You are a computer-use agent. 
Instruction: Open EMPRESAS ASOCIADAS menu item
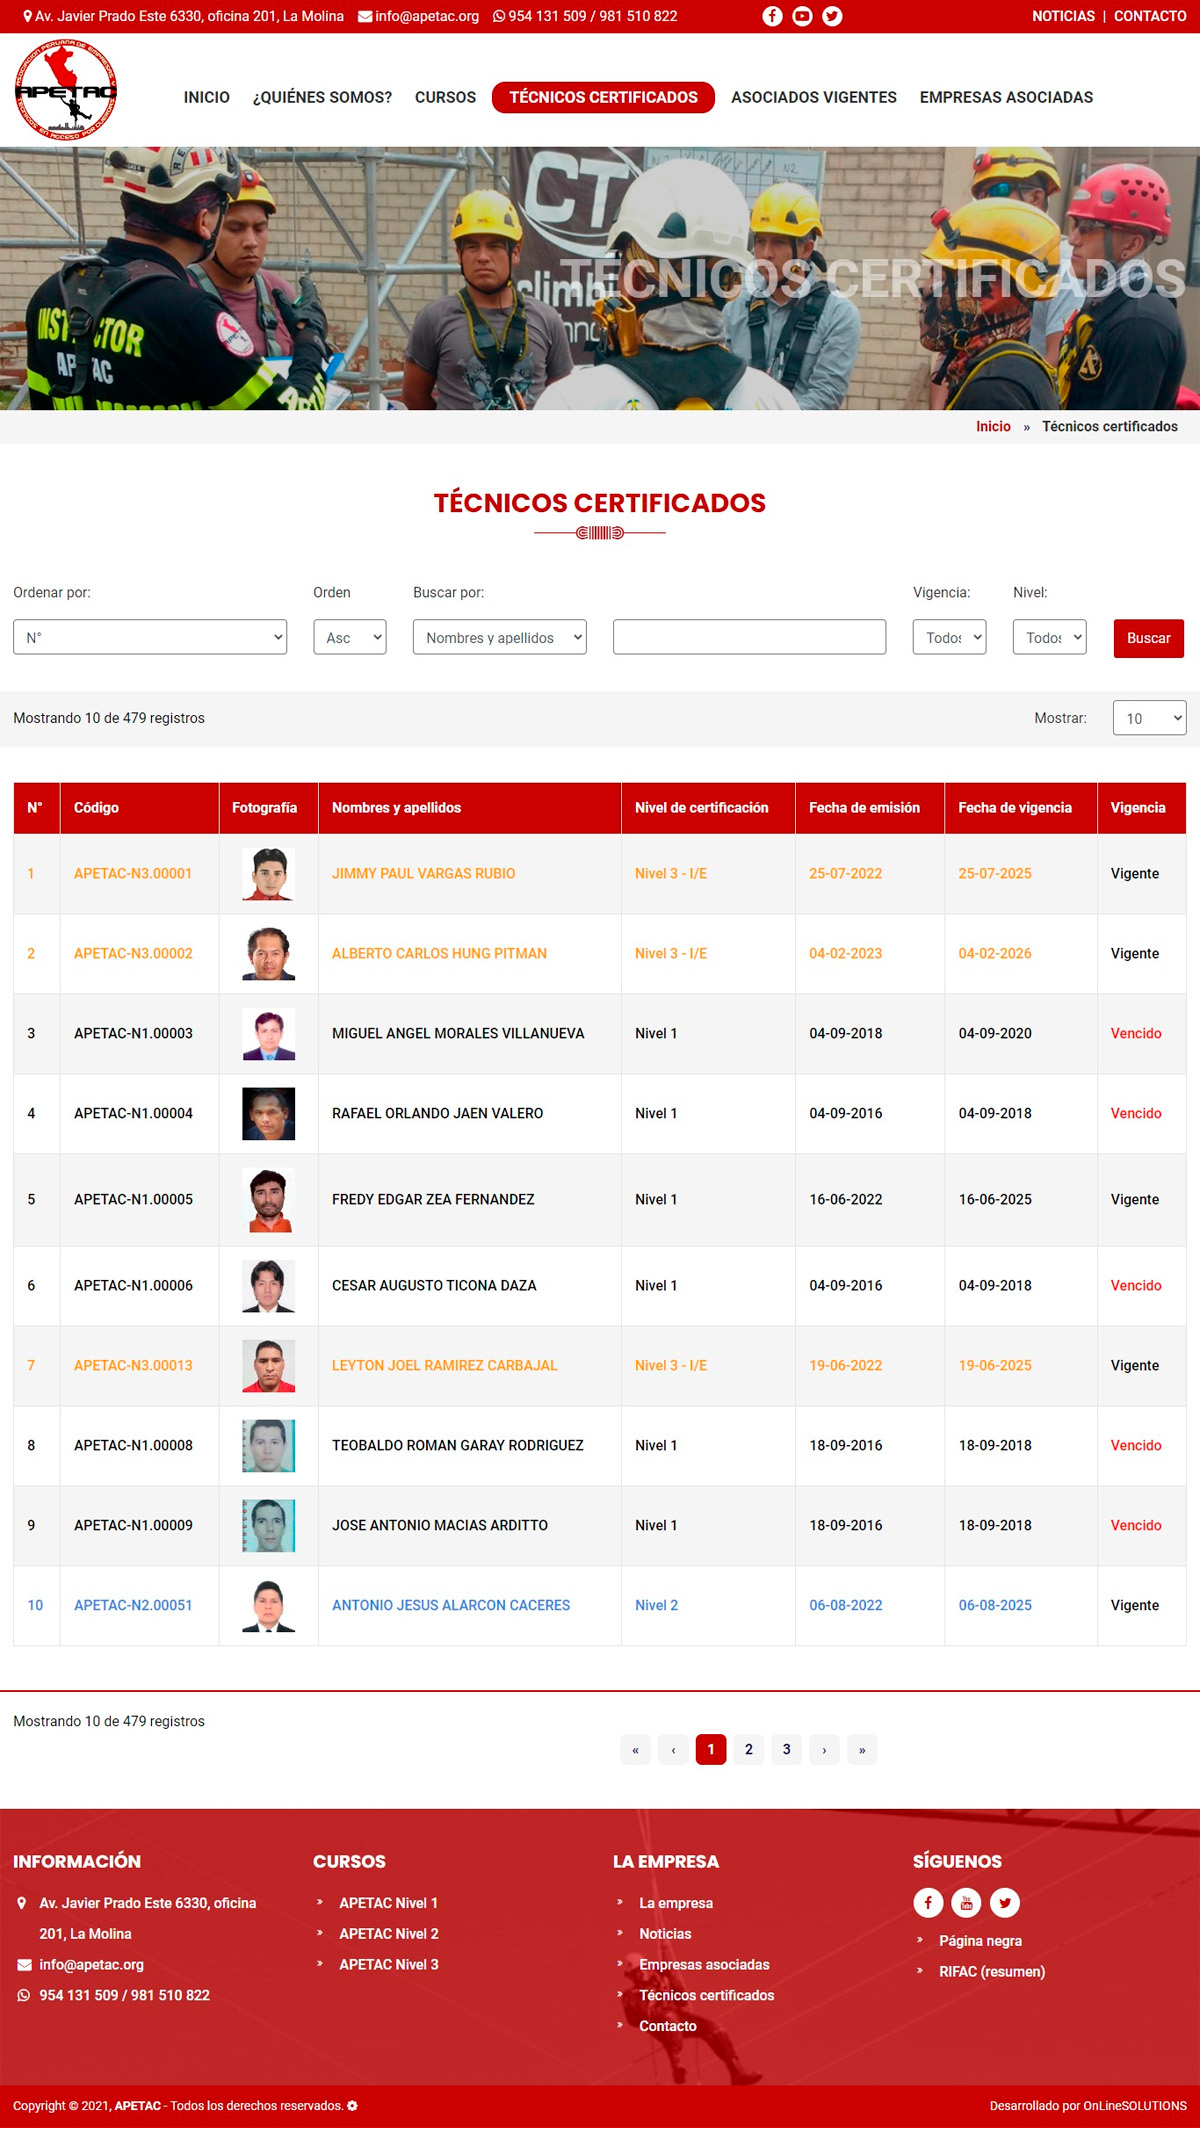(x=1007, y=97)
